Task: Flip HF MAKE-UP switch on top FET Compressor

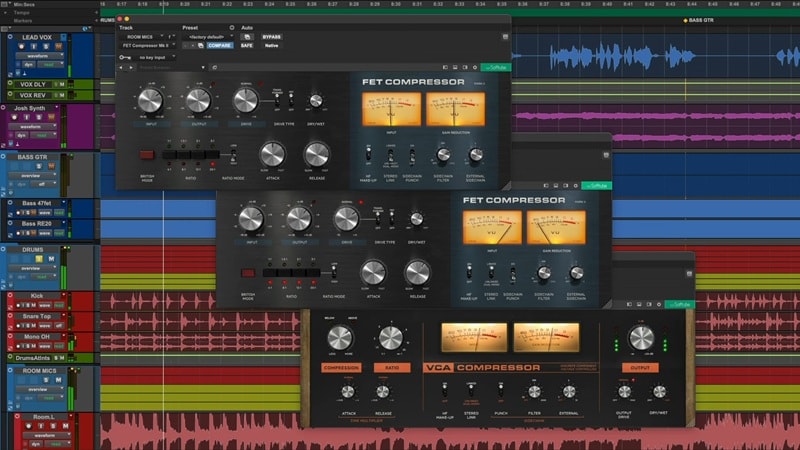Action: 368,153
